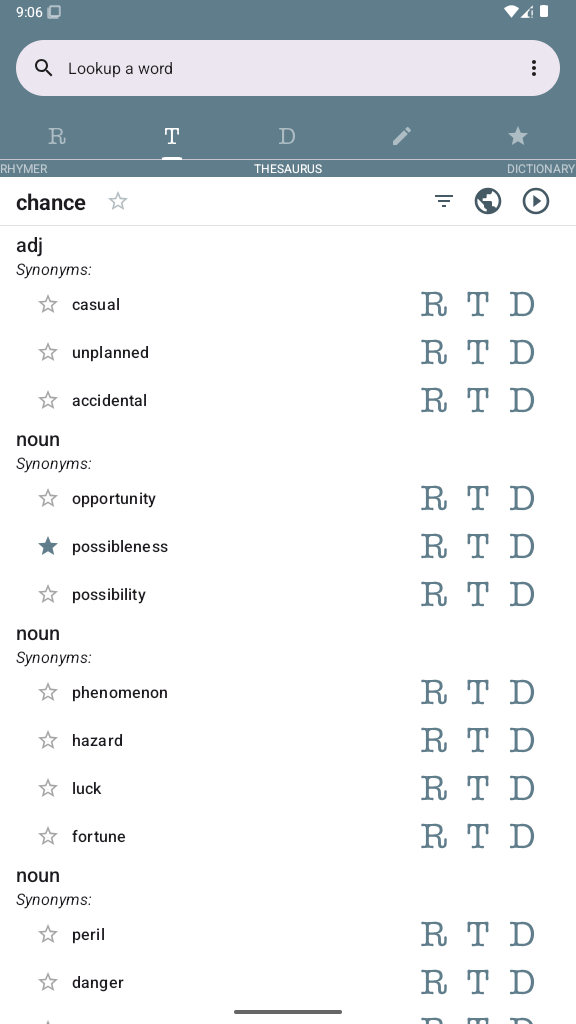
Task: Open the thesaurus filter options
Action: (x=443, y=201)
